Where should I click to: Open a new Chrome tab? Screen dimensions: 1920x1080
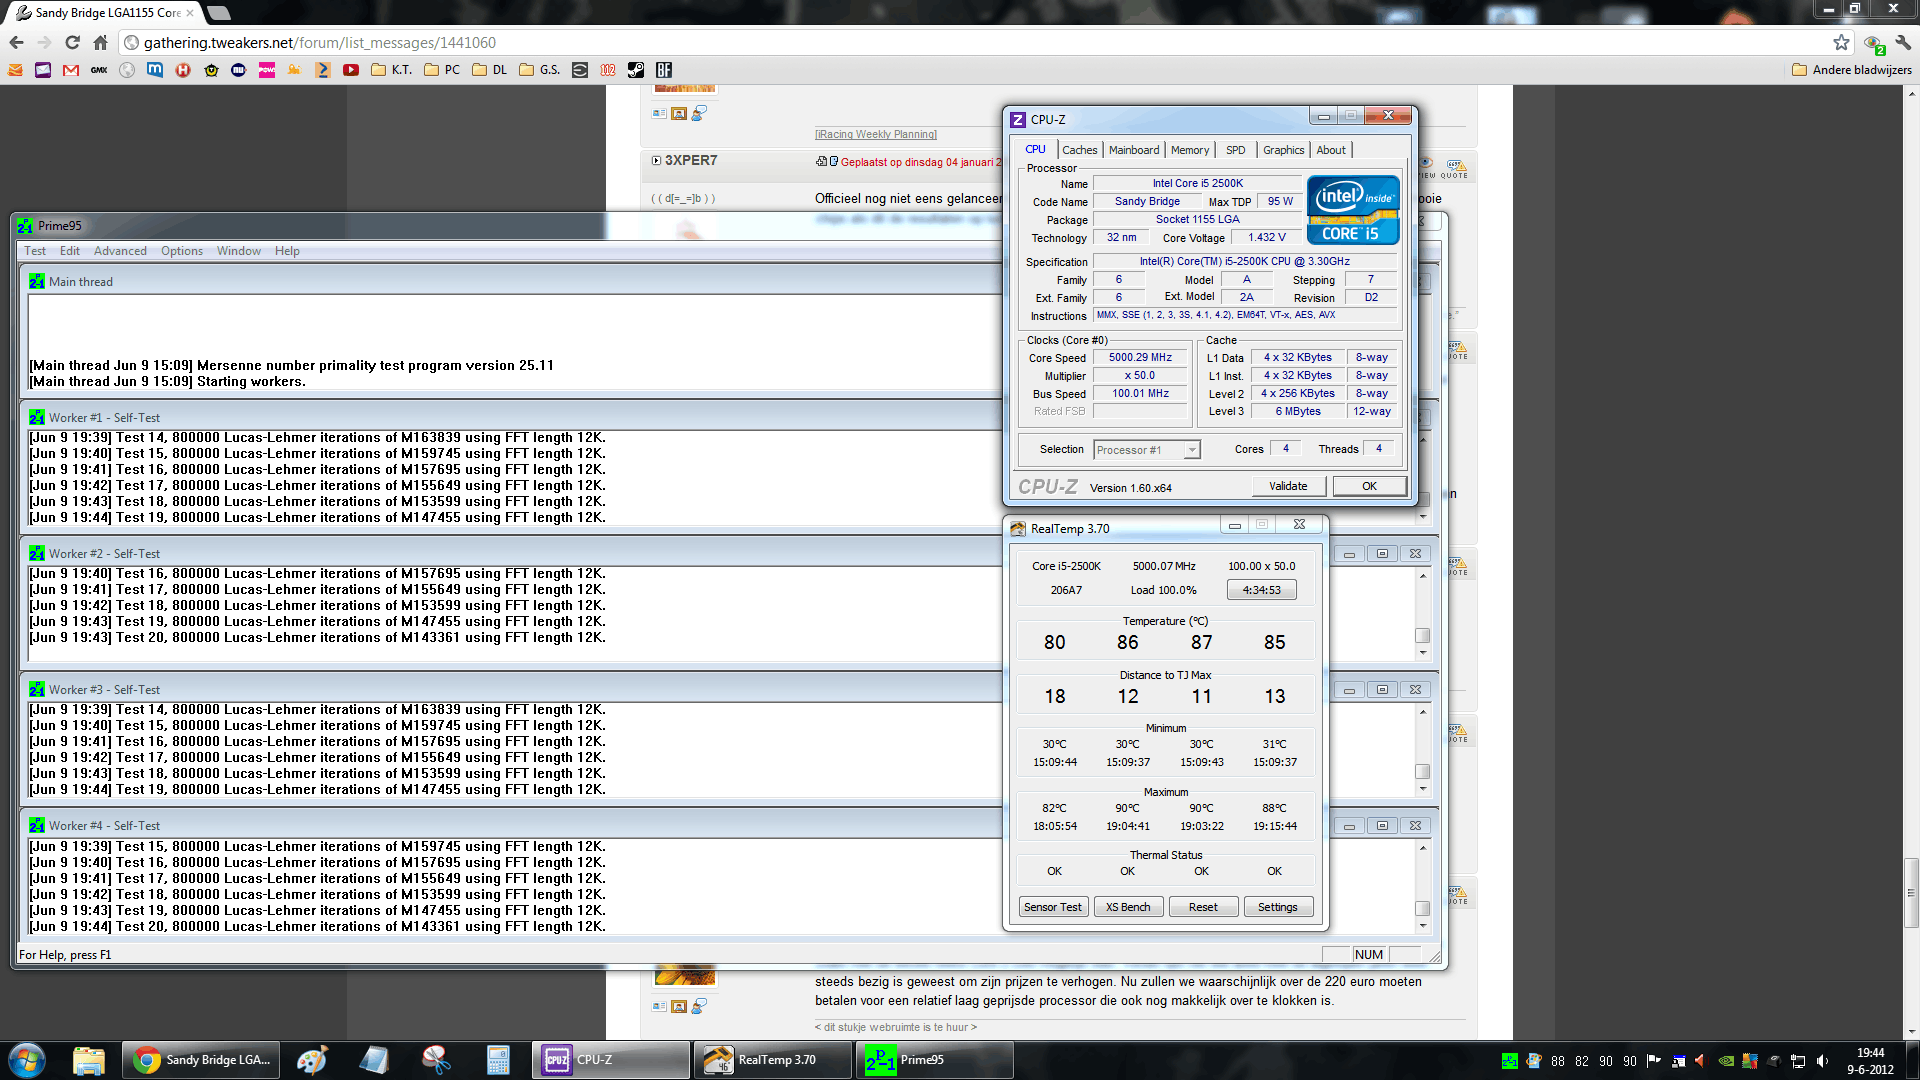(x=218, y=13)
